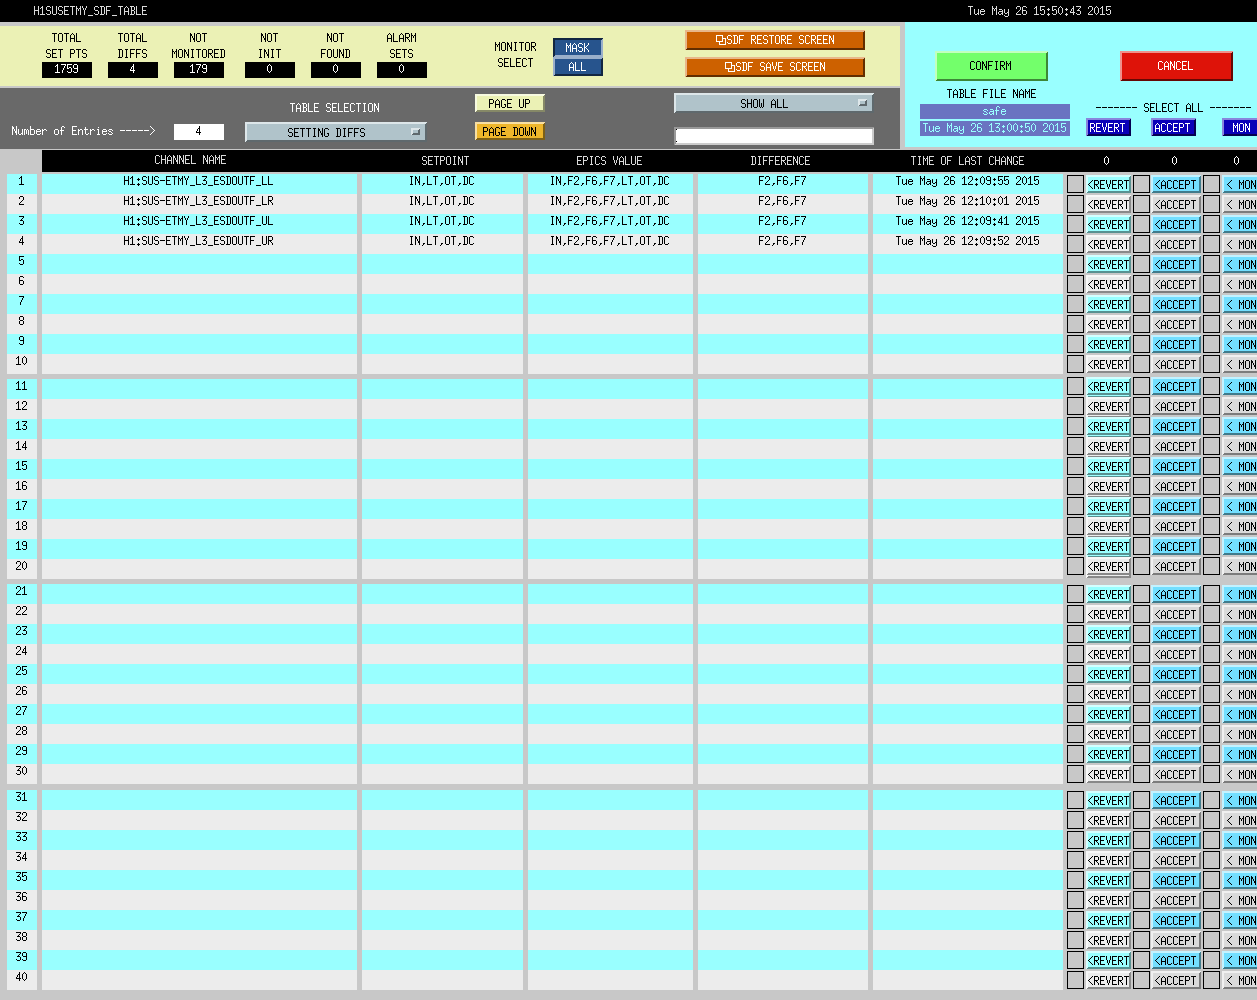The width and height of the screenshot is (1257, 1000).
Task: Select all MON in the SELECT ALL section
Action: [1240, 128]
